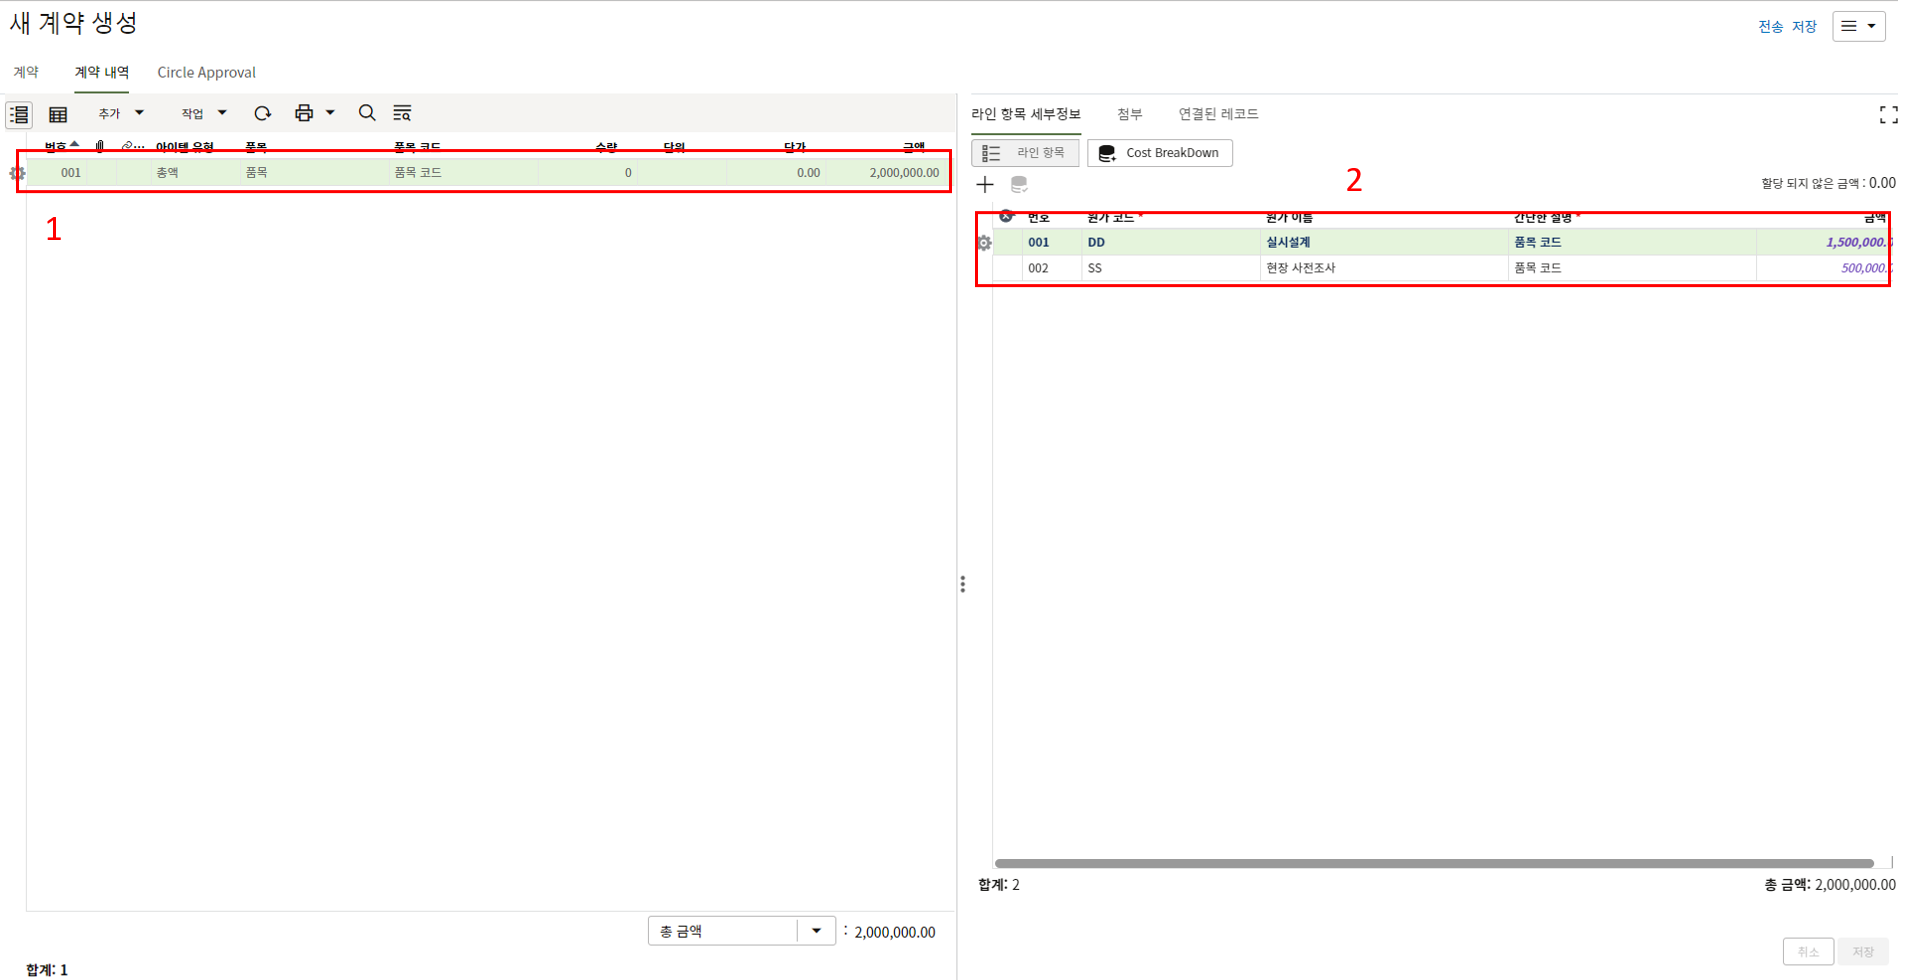Open the 첨부 tab

[1129, 114]
